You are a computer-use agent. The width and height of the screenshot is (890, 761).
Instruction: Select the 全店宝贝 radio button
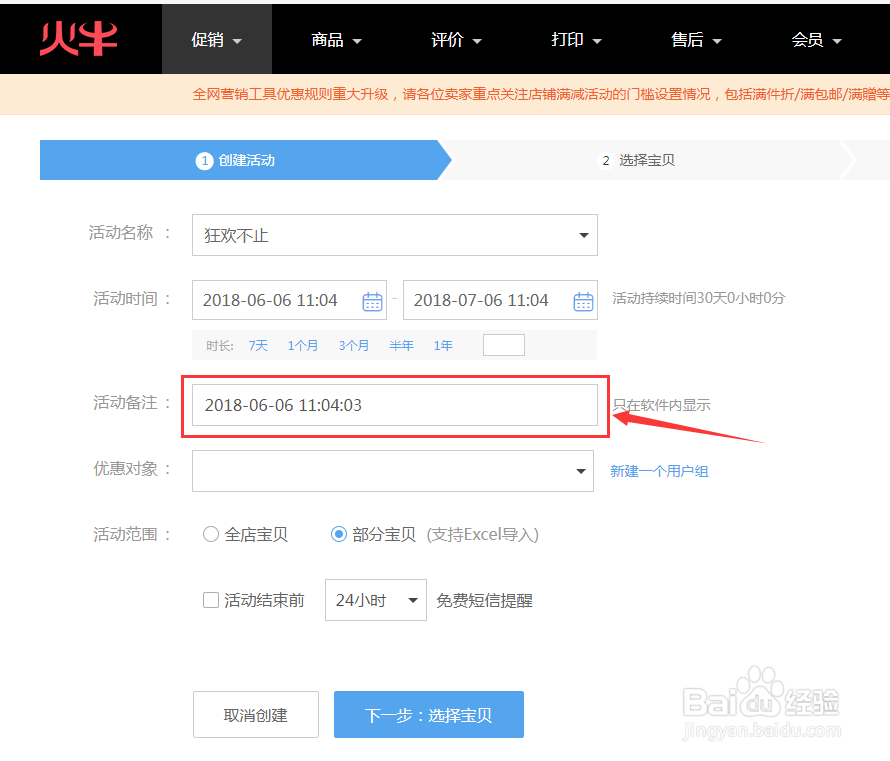(x=211, y=534)
